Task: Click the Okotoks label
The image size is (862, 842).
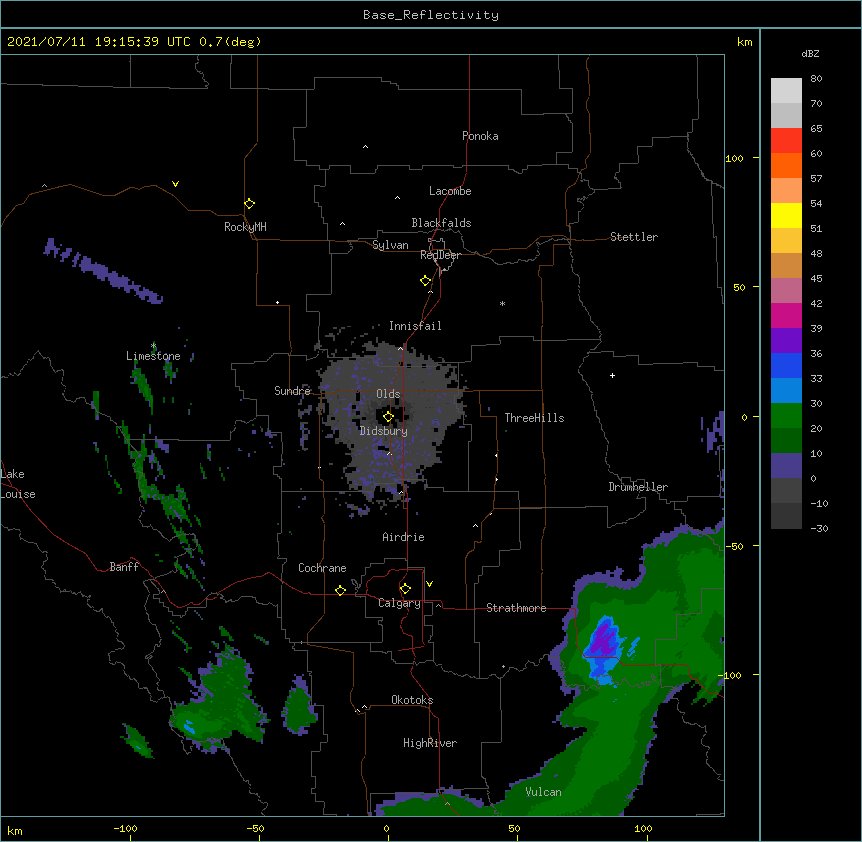Action: pyautogui.click(x=412, y=700)
